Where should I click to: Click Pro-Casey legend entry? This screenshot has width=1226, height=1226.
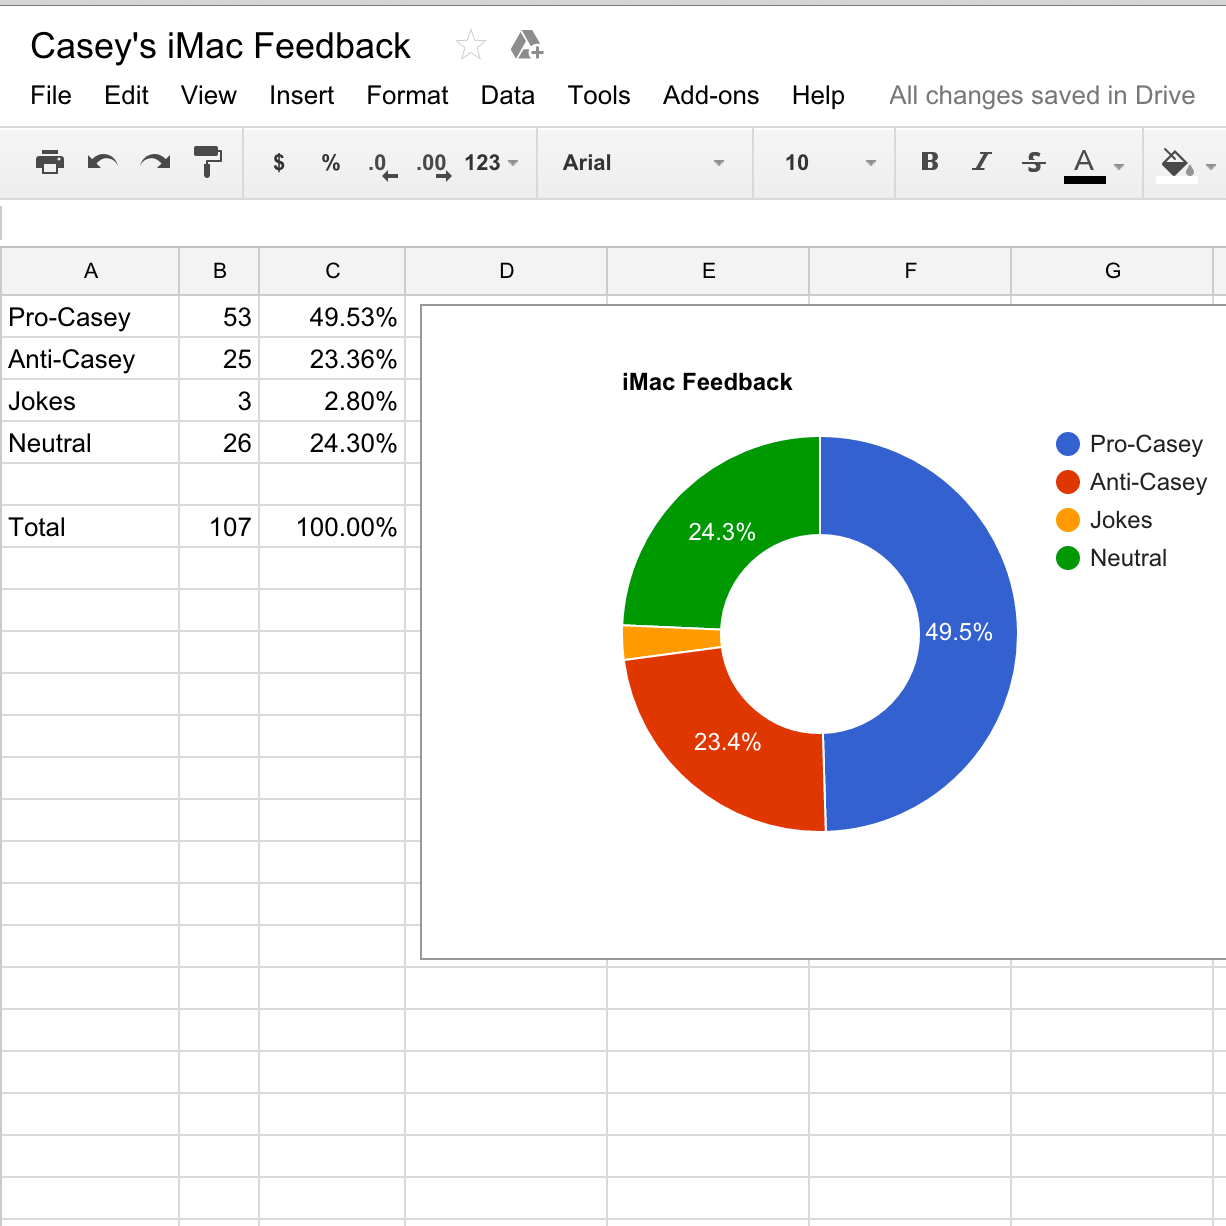tap(1130, 444)
